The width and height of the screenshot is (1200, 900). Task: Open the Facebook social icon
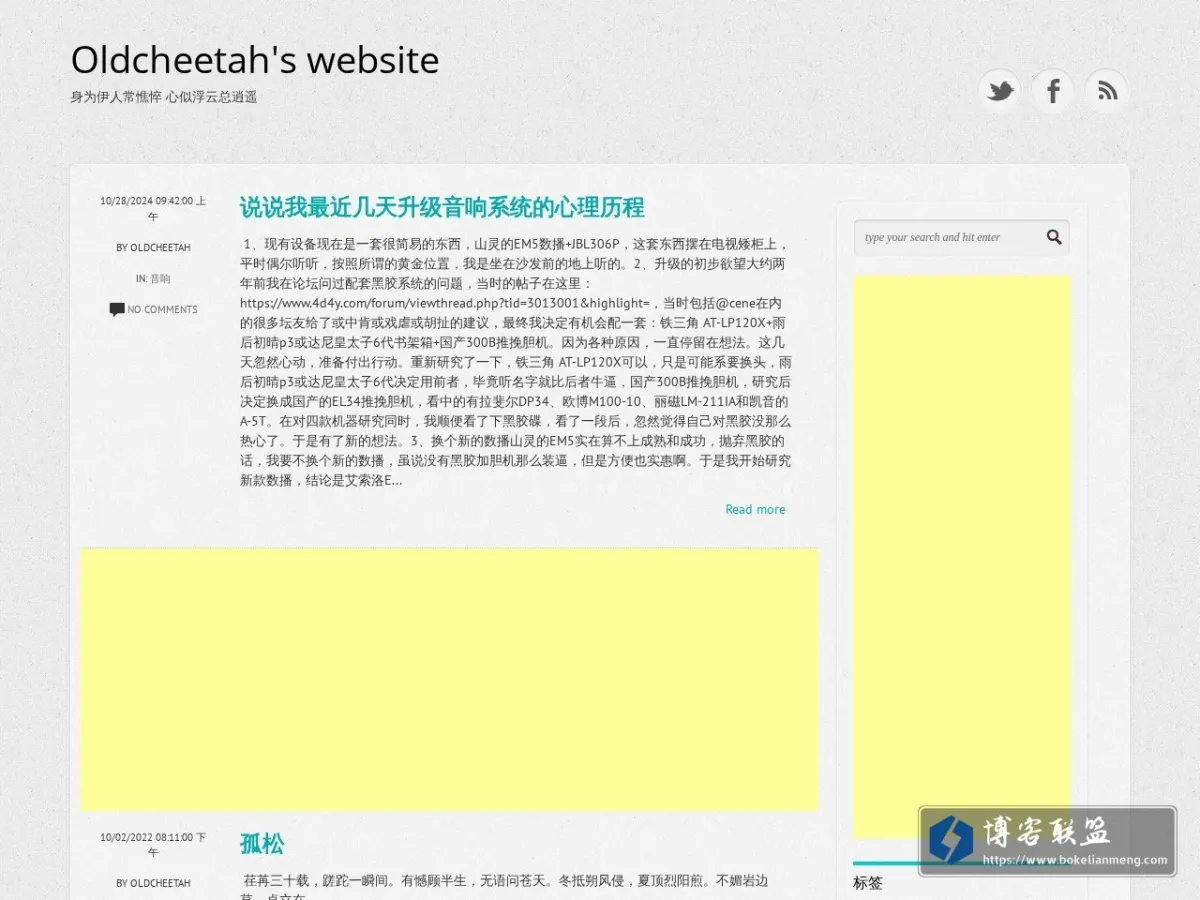point(1053,91)
